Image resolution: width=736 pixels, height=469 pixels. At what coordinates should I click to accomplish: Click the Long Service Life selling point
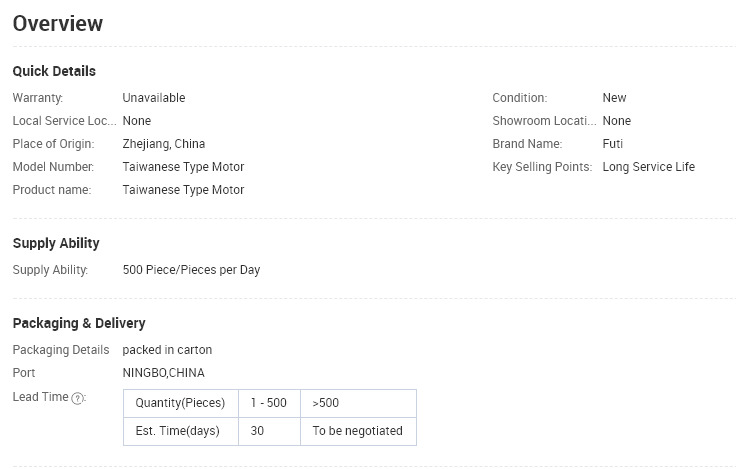[x=649, y=167]
